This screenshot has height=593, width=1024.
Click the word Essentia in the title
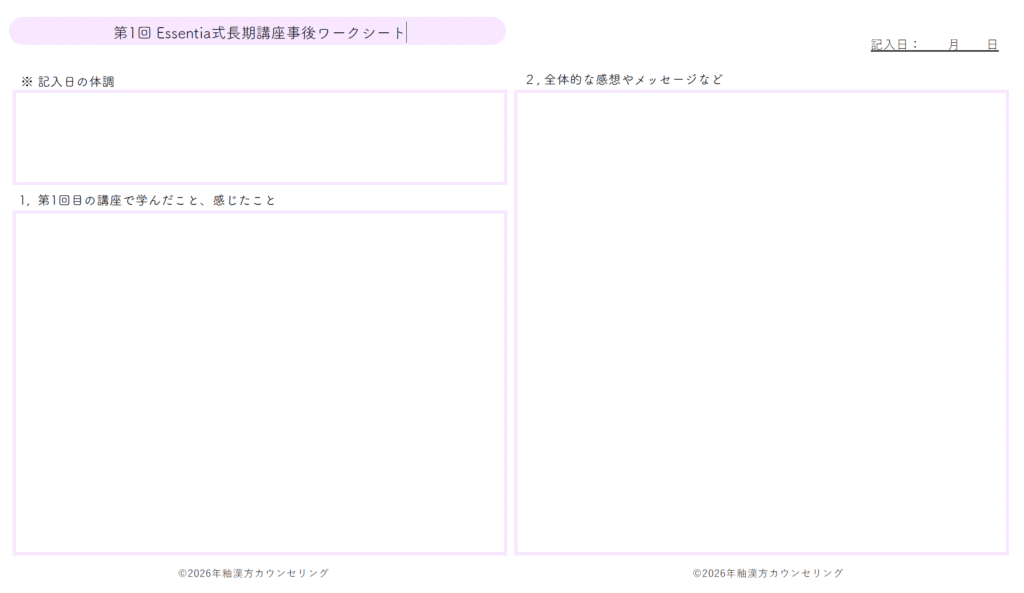(x=184, y=33)
